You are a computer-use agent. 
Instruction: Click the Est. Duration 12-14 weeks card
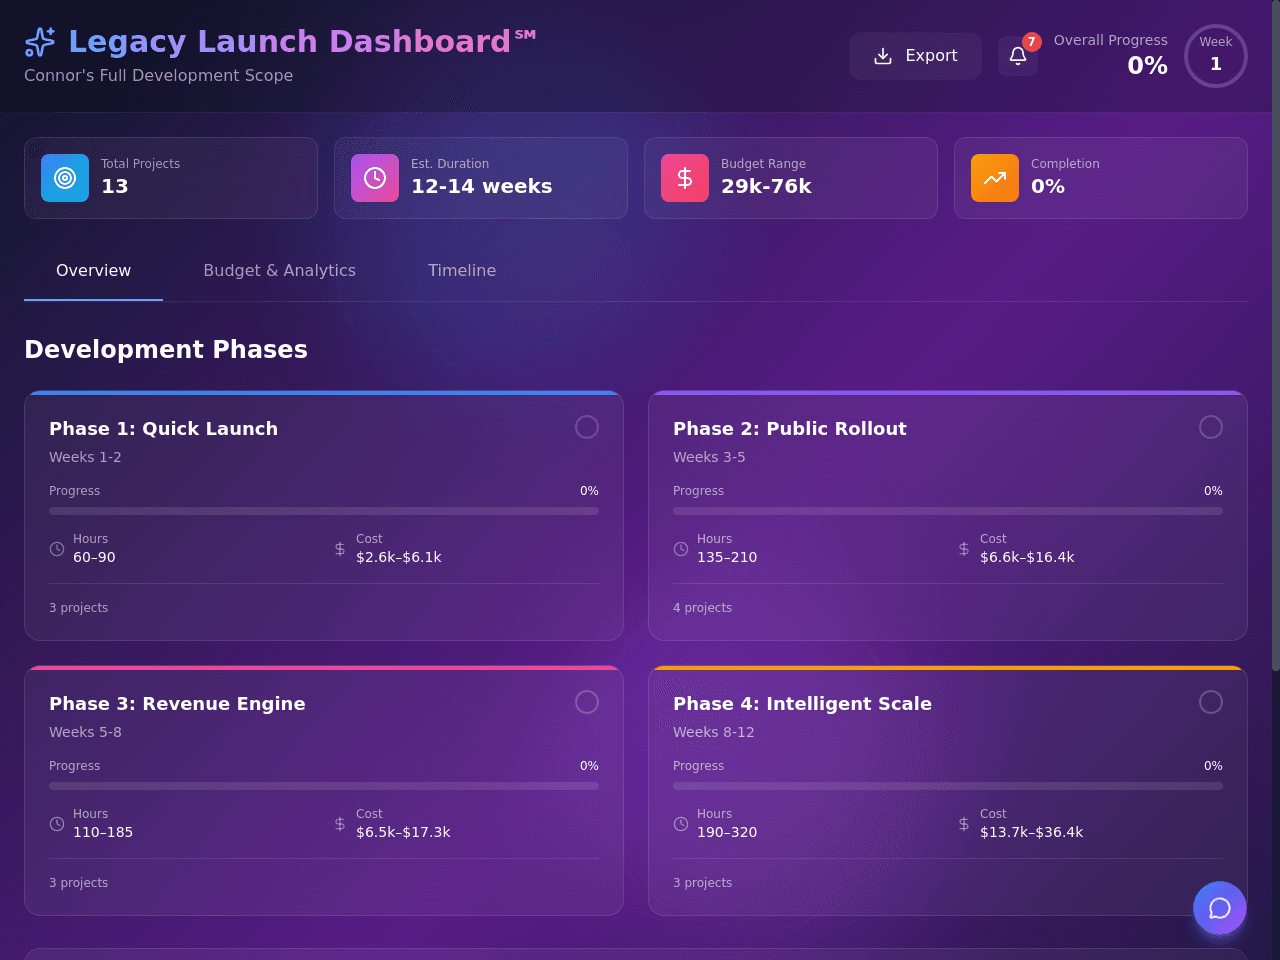(481, 178)
